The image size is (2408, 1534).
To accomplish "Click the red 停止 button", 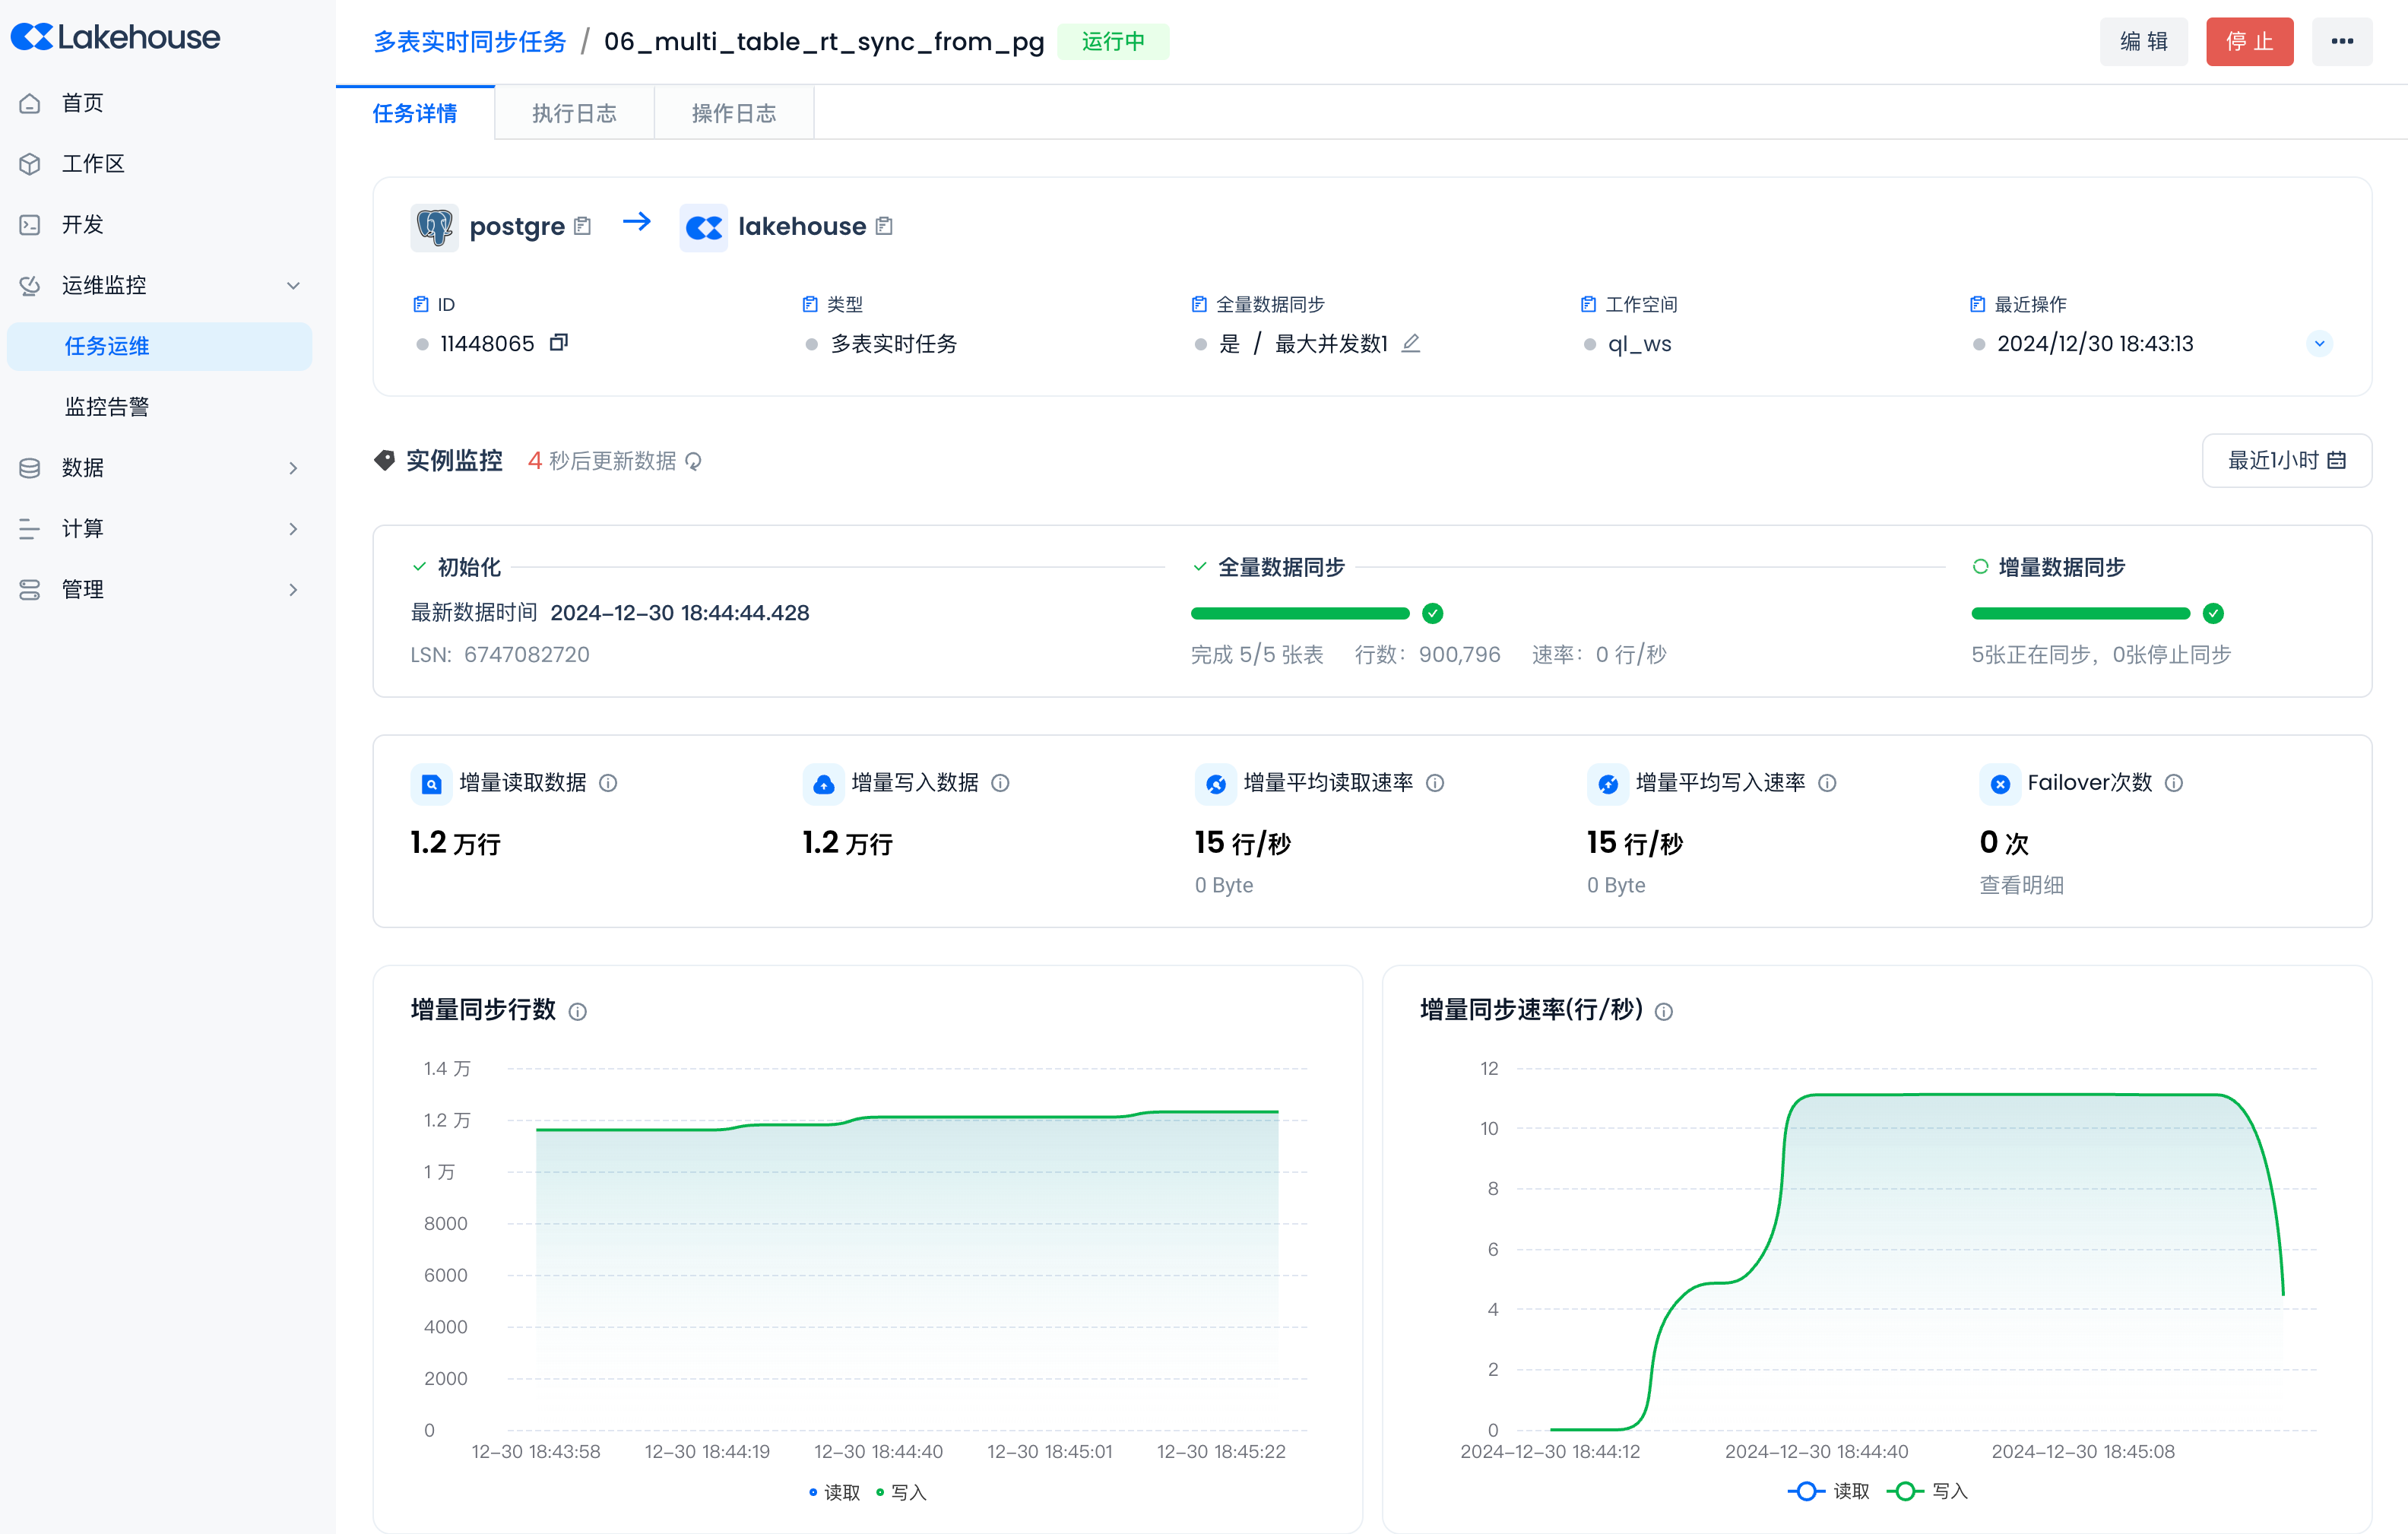I will (x=2249, y=42).
